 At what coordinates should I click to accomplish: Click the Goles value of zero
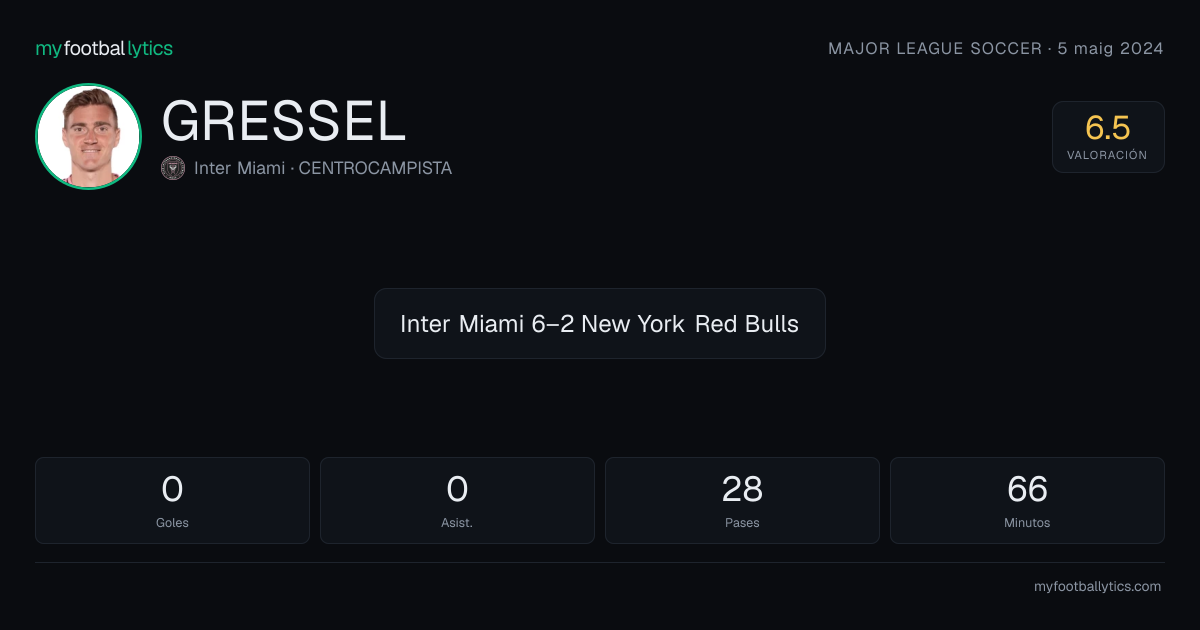click(172, 489)
